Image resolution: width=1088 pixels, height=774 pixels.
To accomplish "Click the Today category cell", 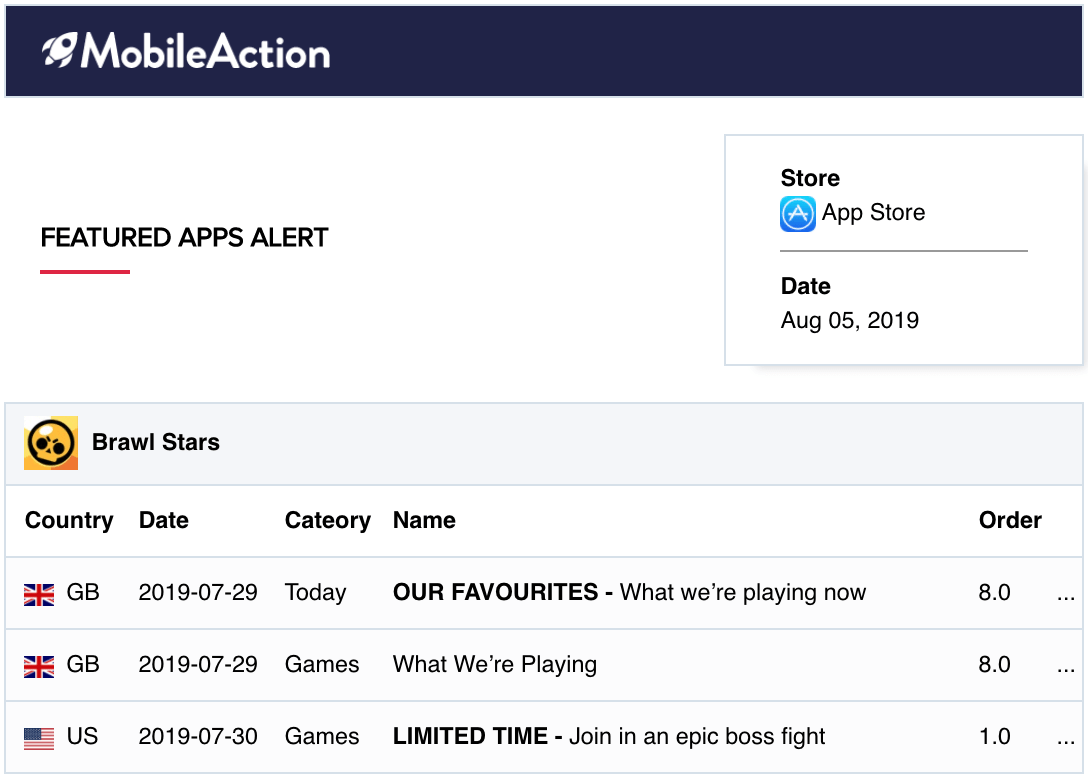I will coord(315,592).
